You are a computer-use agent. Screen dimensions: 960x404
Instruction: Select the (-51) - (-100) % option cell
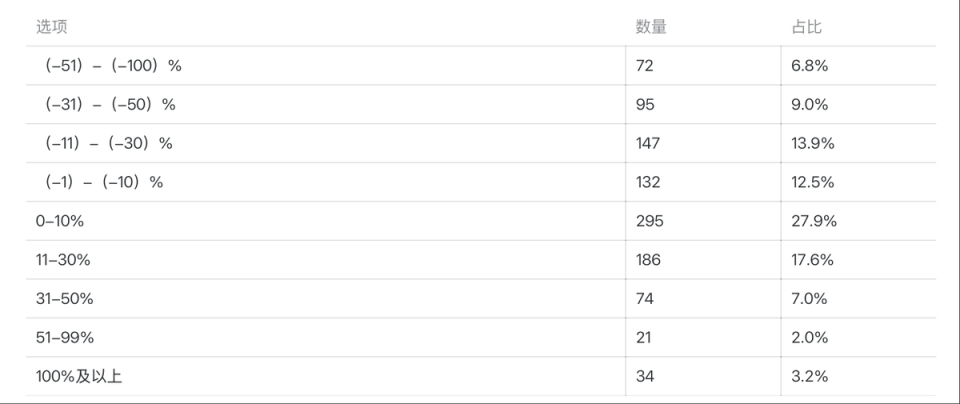click(x=113, y=66)
